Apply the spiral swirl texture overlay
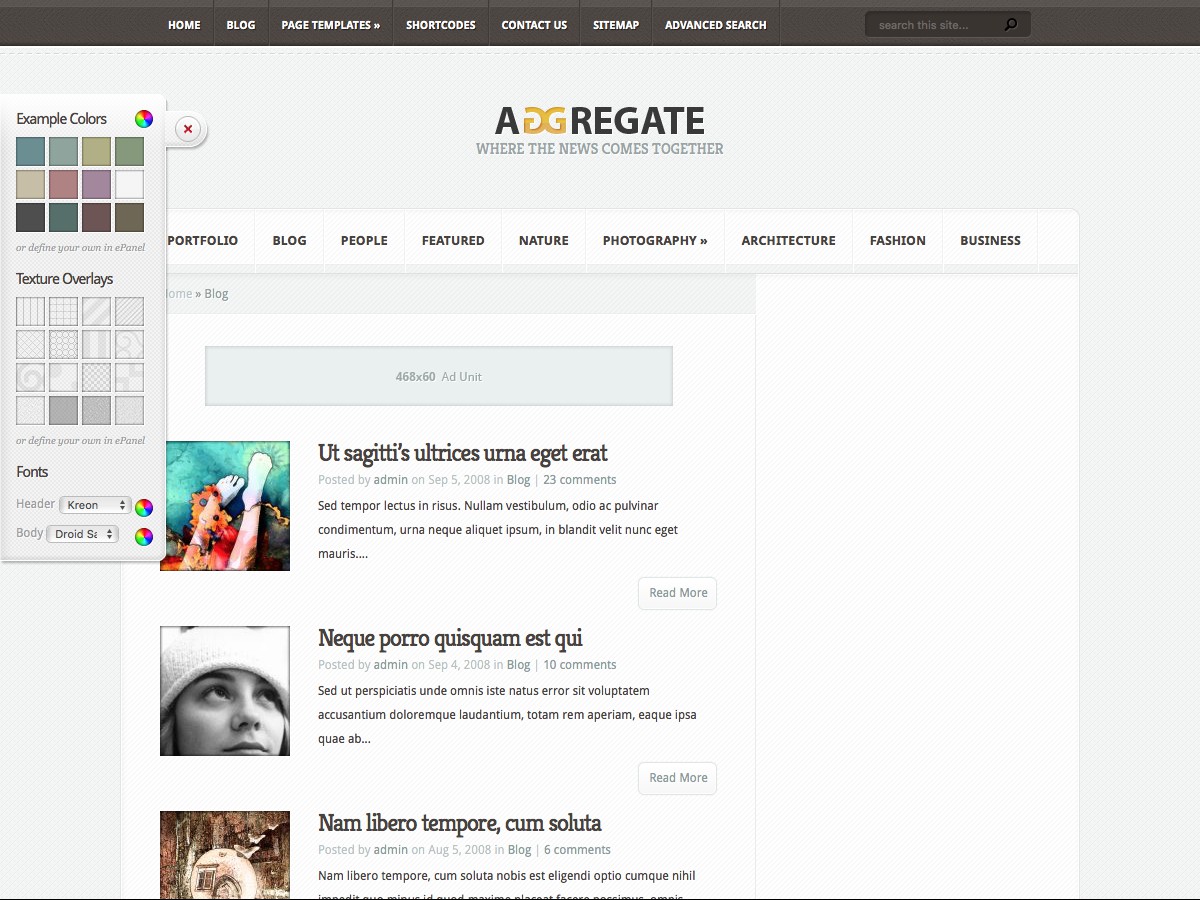The height and width of the screenshot is (900, 1200). [30, 377]
